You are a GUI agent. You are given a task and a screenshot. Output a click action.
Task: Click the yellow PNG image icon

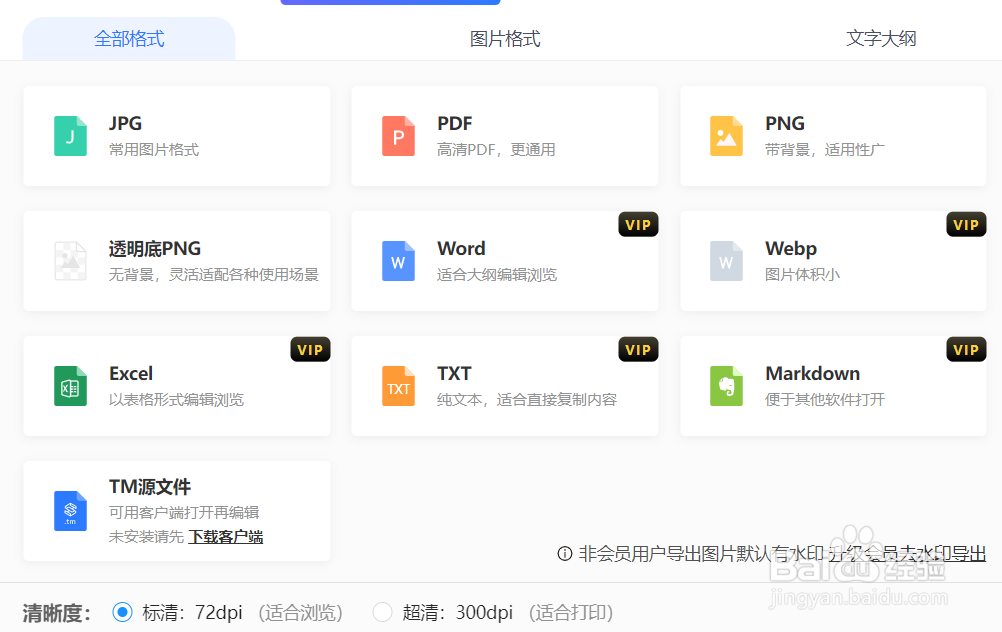726,136
